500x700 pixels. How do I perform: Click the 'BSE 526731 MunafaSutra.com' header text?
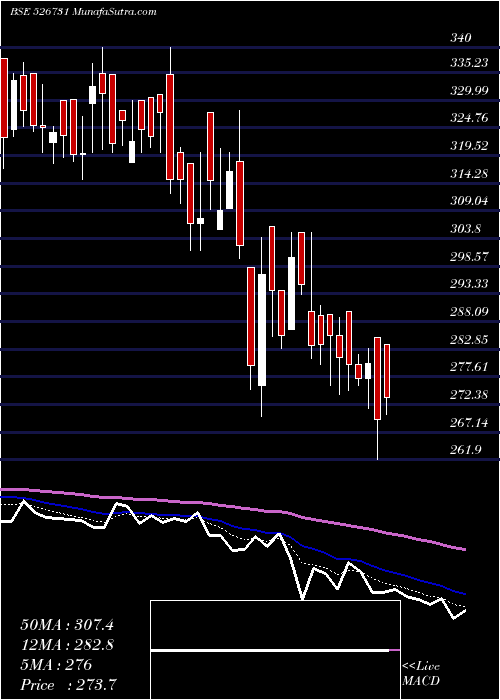click(x=83, y=12)
